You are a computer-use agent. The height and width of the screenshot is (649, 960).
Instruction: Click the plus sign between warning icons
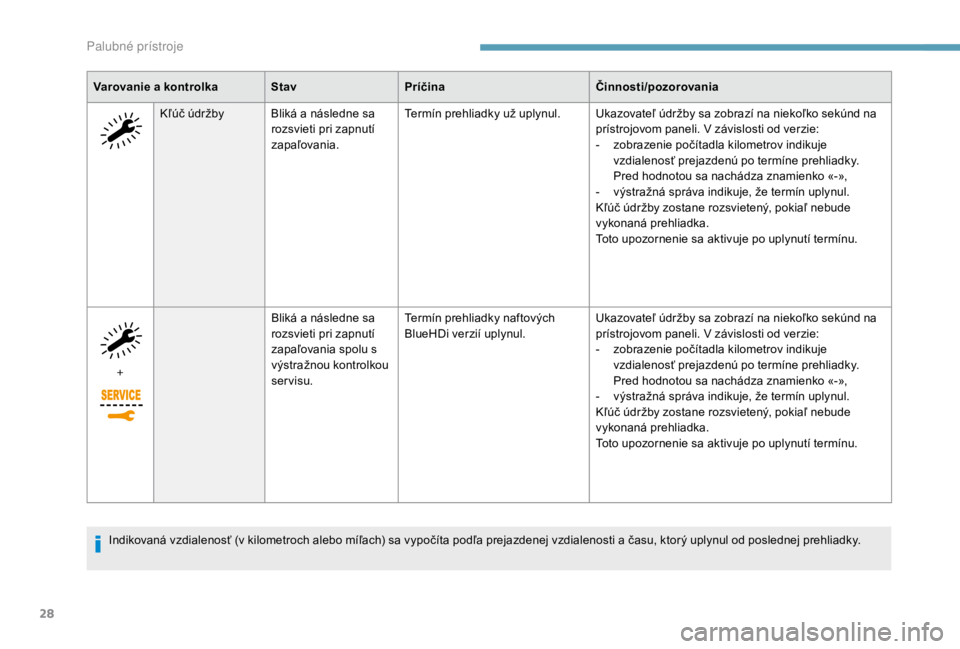pos(120,372)
